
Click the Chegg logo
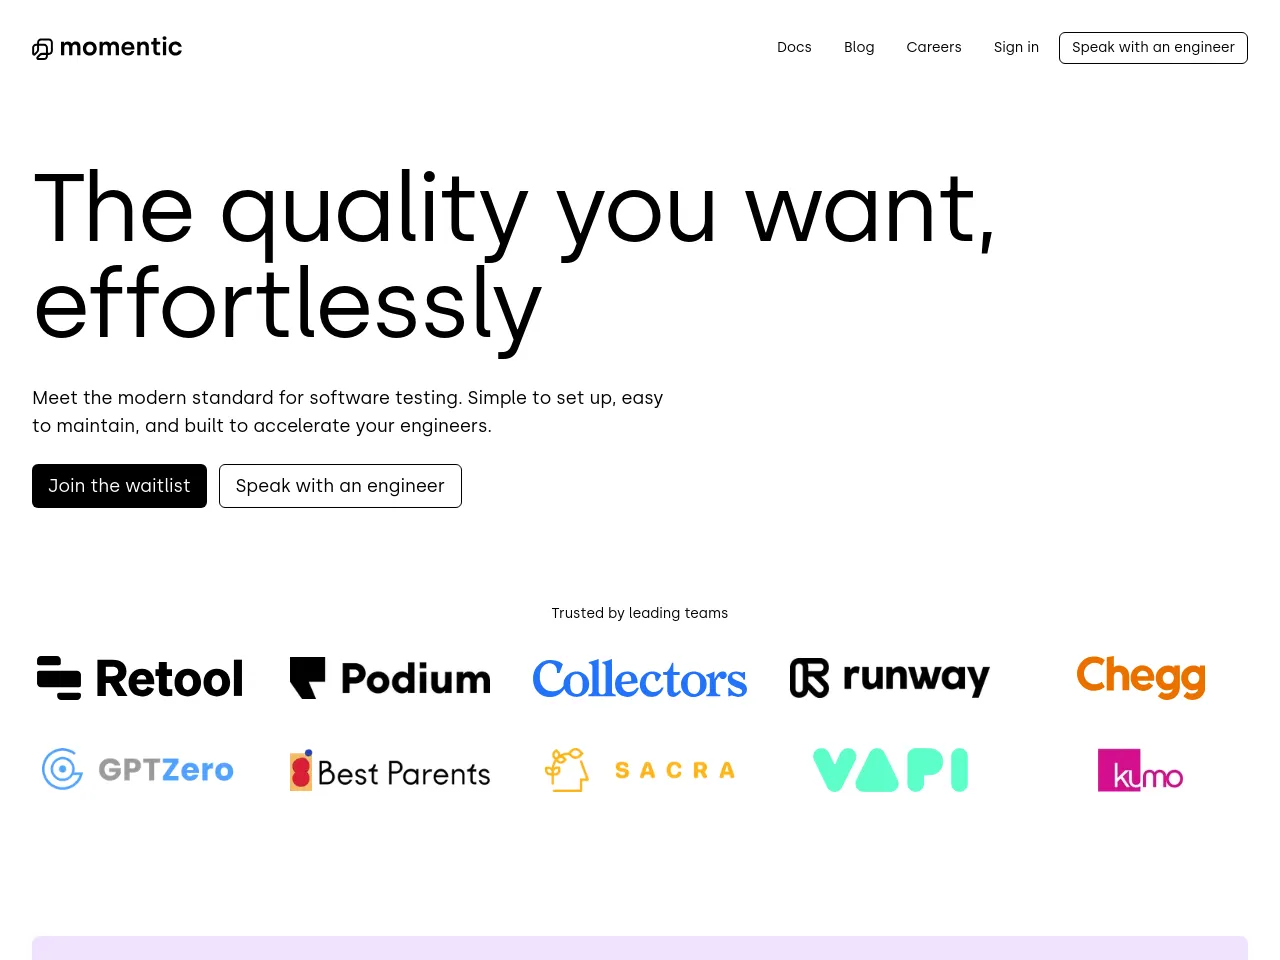pos(1140,677)
